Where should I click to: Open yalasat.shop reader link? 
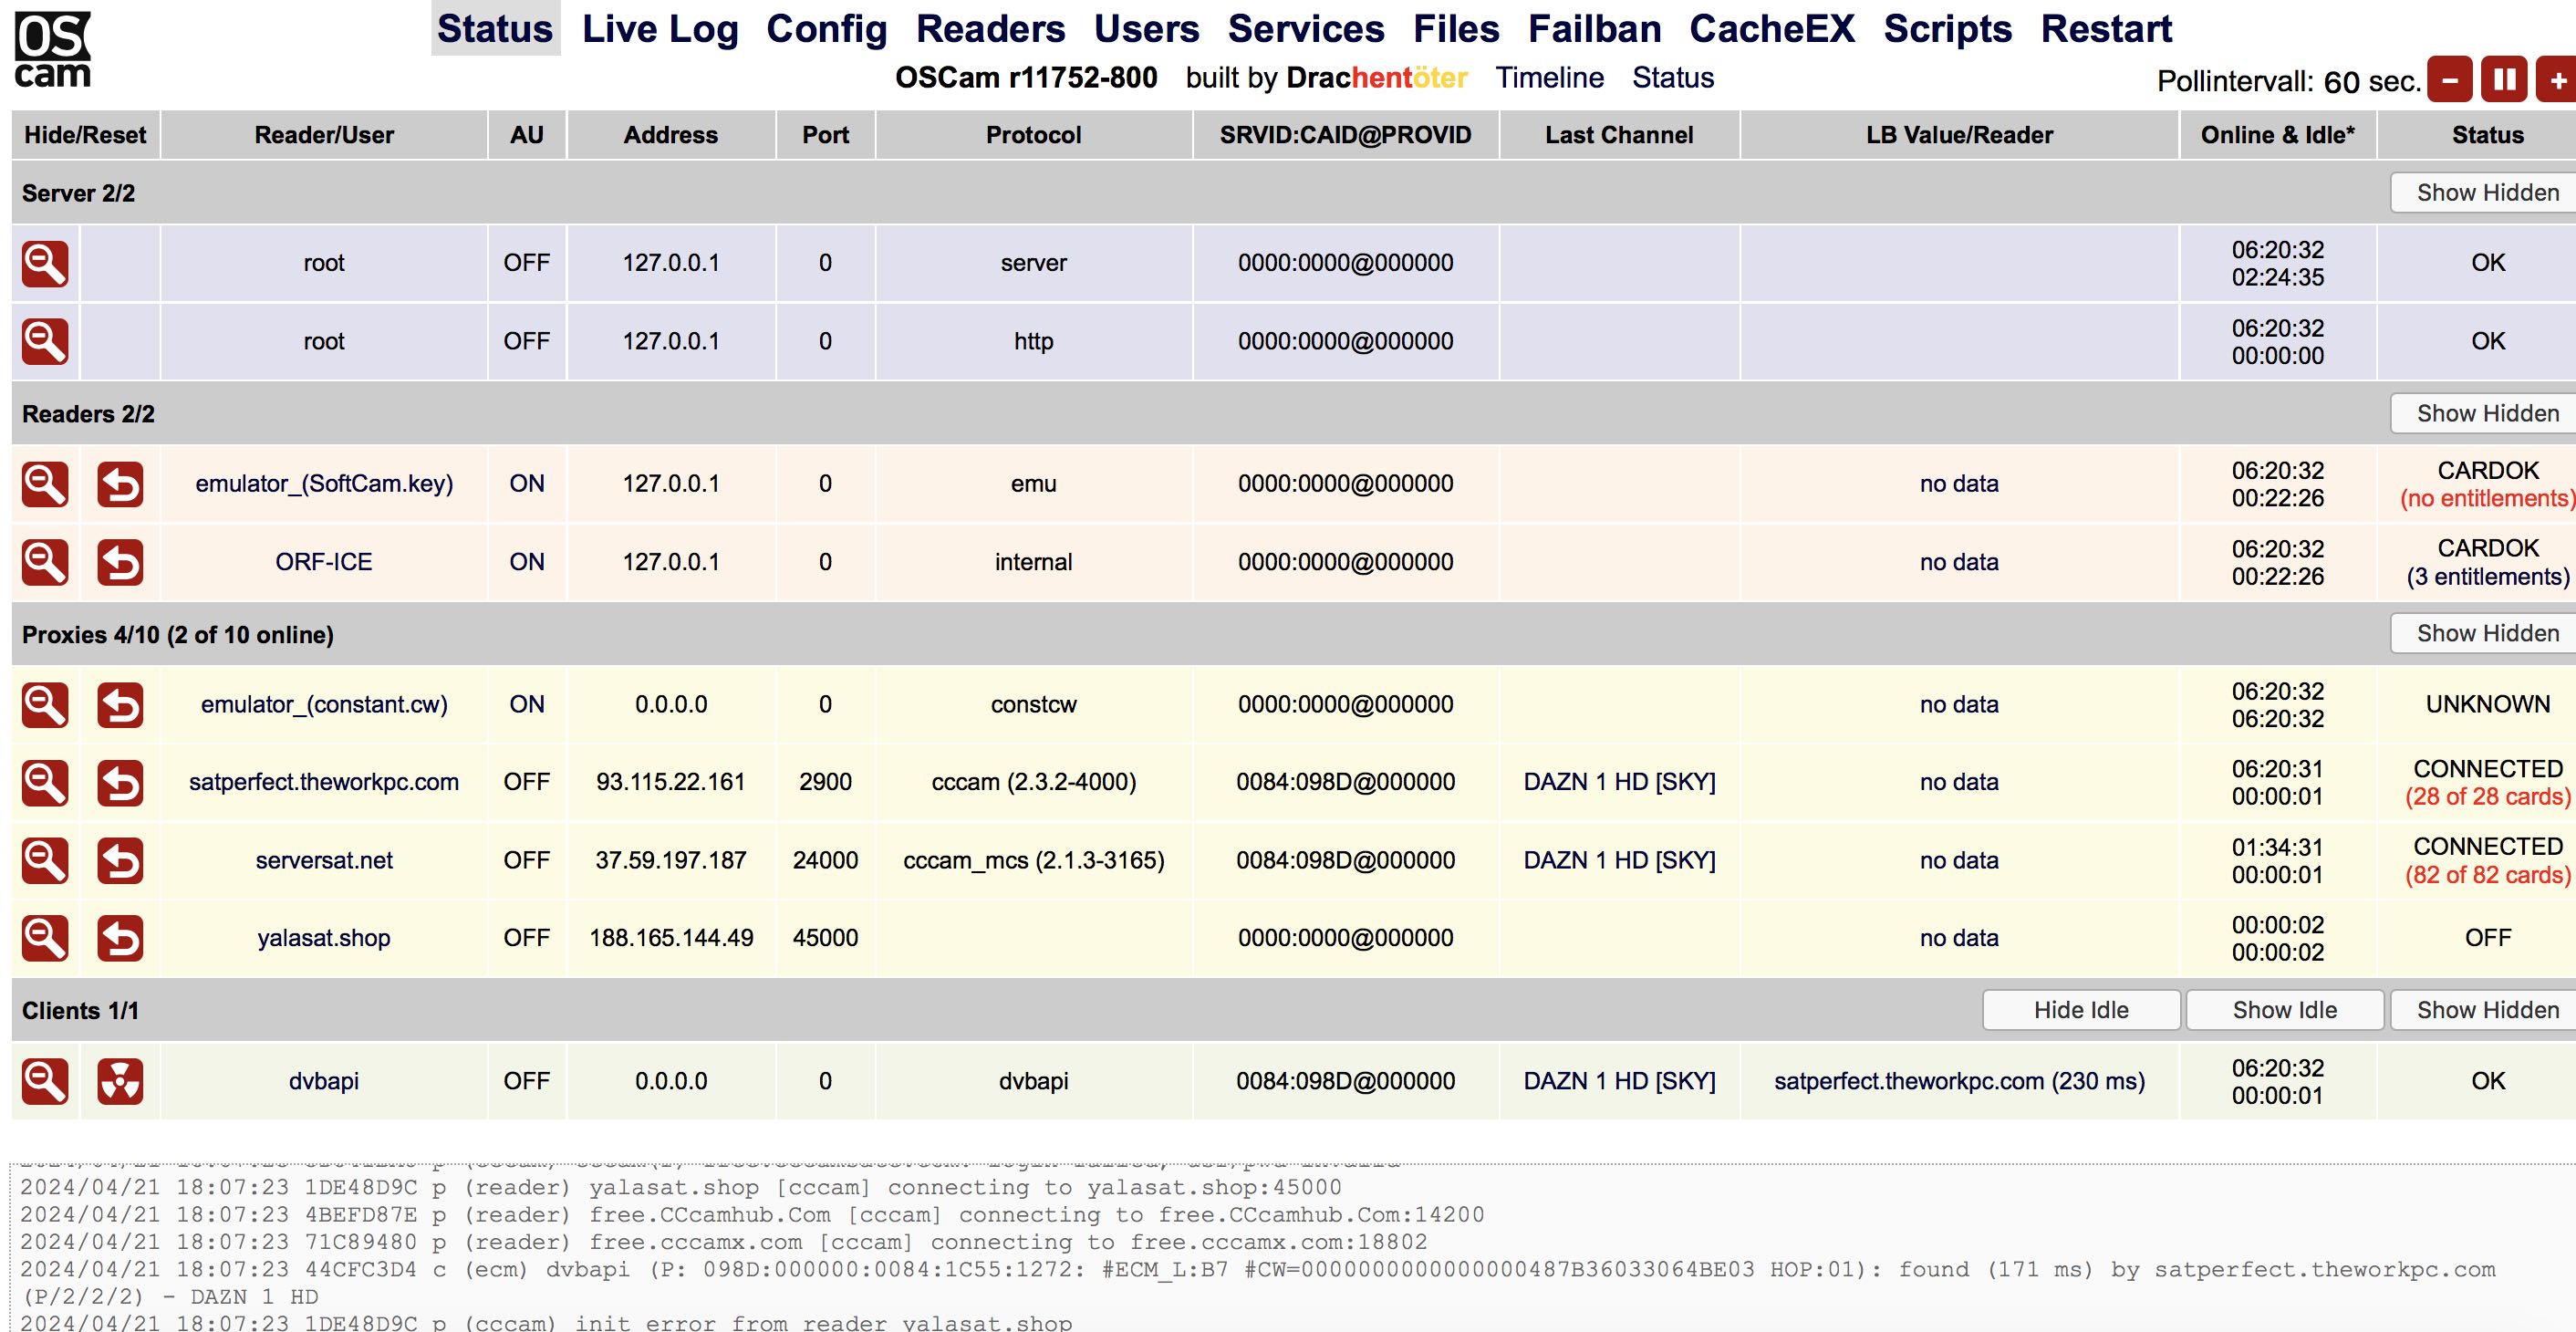[324, 938]
